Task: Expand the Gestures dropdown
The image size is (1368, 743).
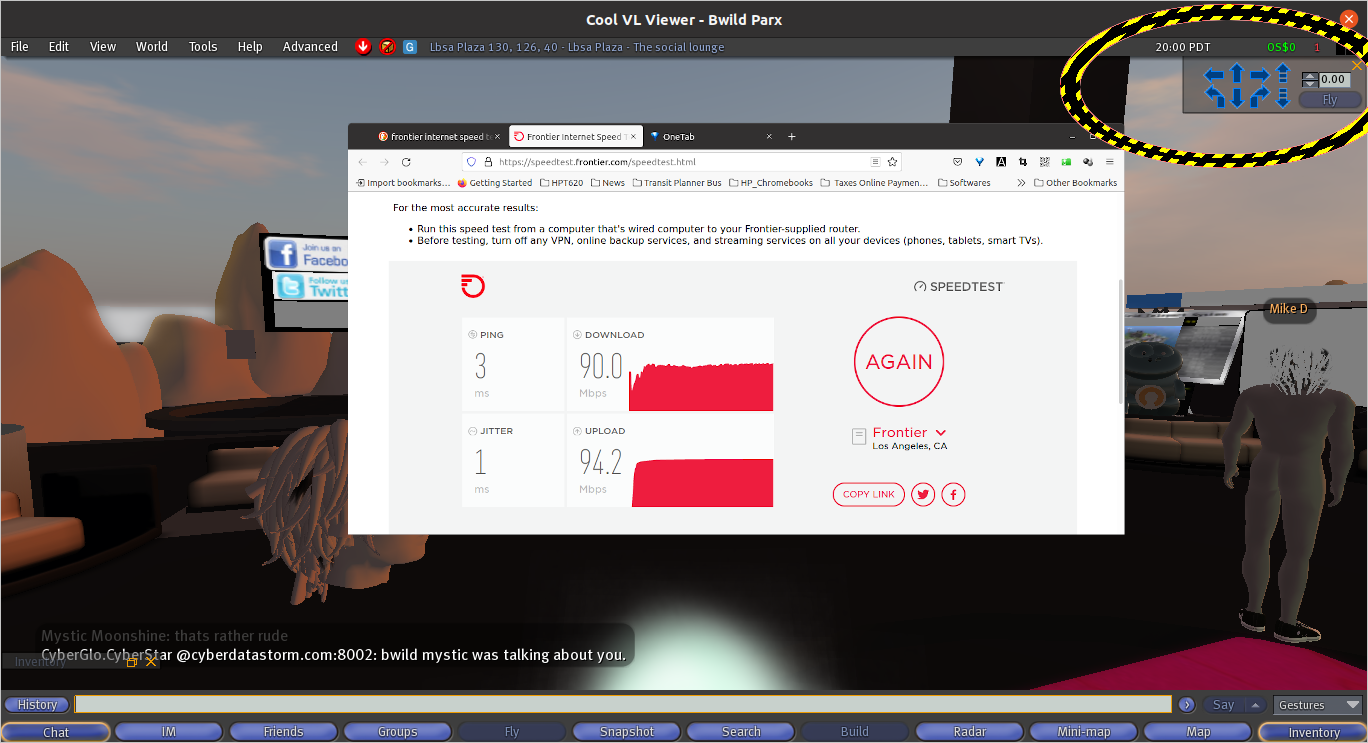Action: [1318, 705]
